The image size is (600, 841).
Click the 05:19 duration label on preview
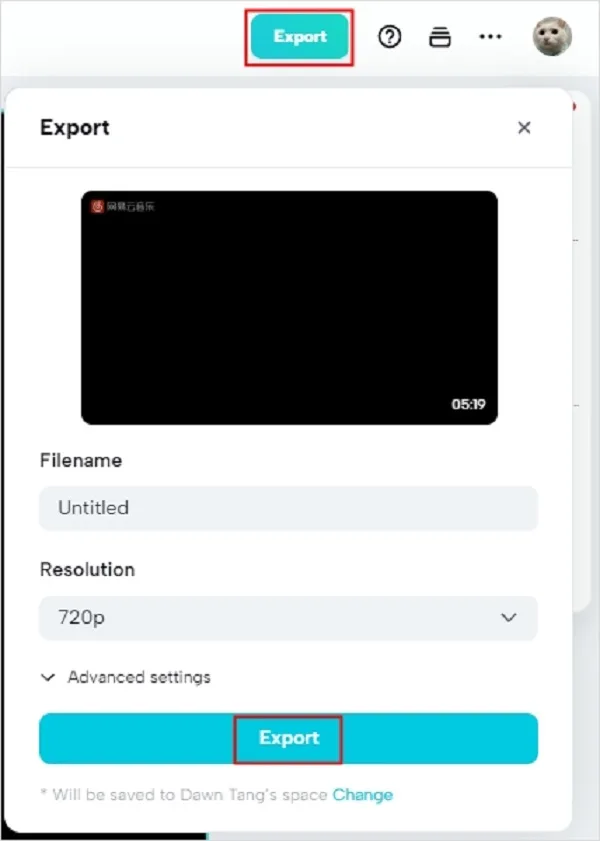pos(468,404)
